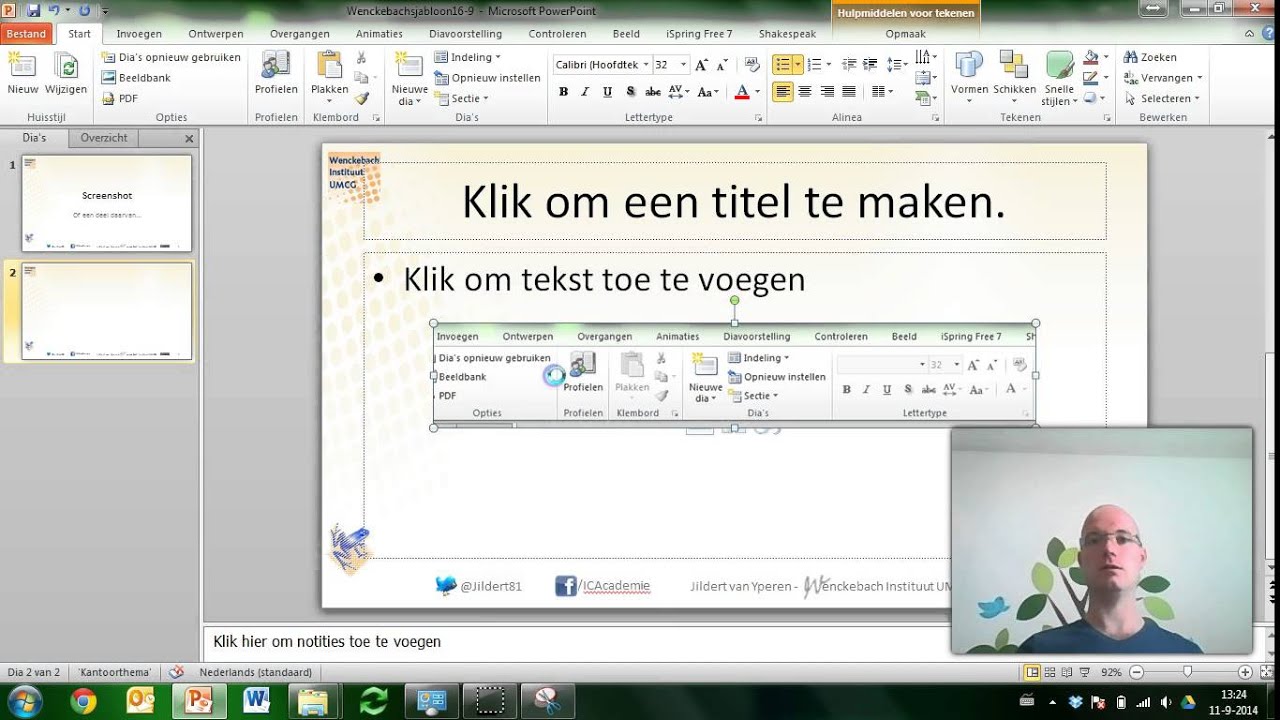Open font color dropdown arrow
This screenshot has width=1280, height=720.
pos(755,91)
